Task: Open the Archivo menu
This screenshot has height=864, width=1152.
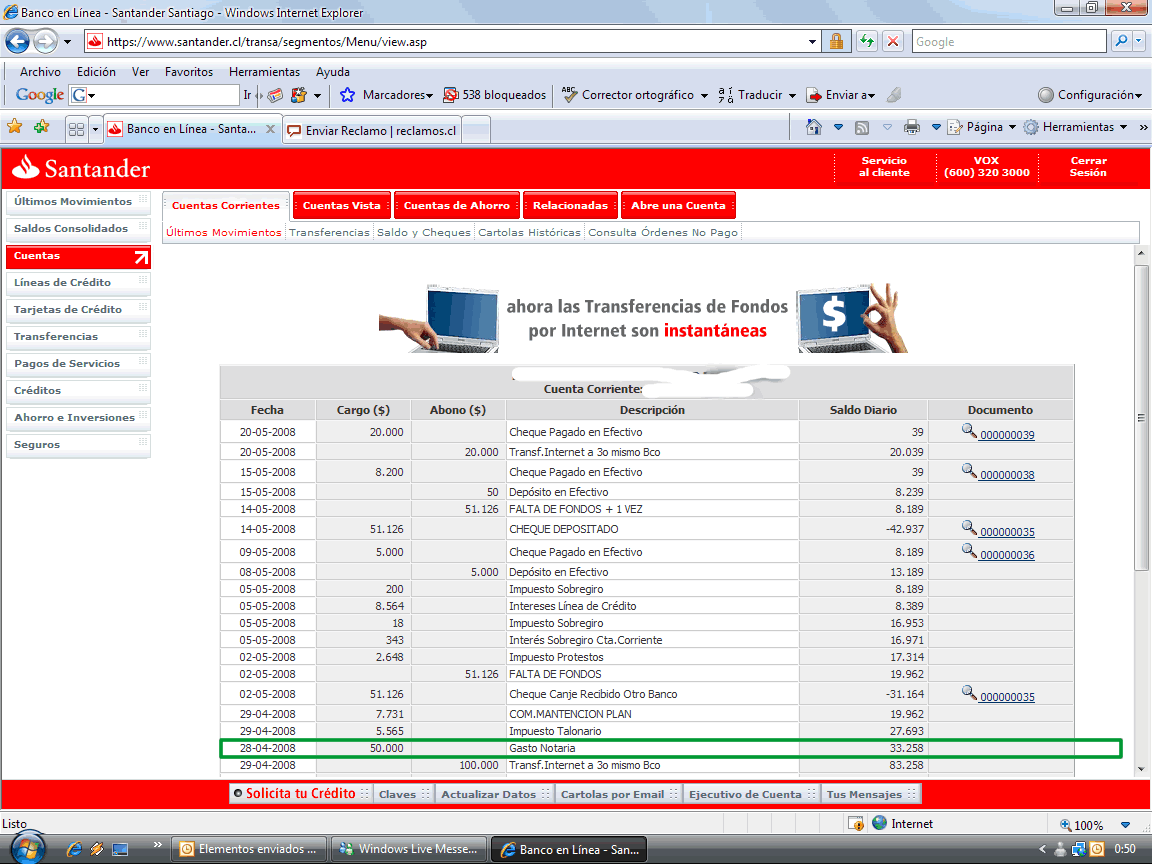Action: 40,72
